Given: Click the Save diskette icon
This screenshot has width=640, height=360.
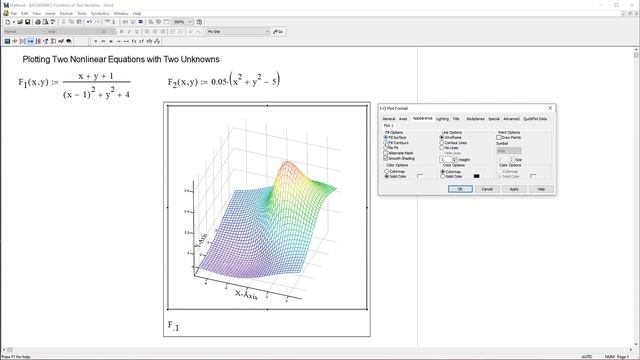Looking at the screenshot, I should 28,22.
